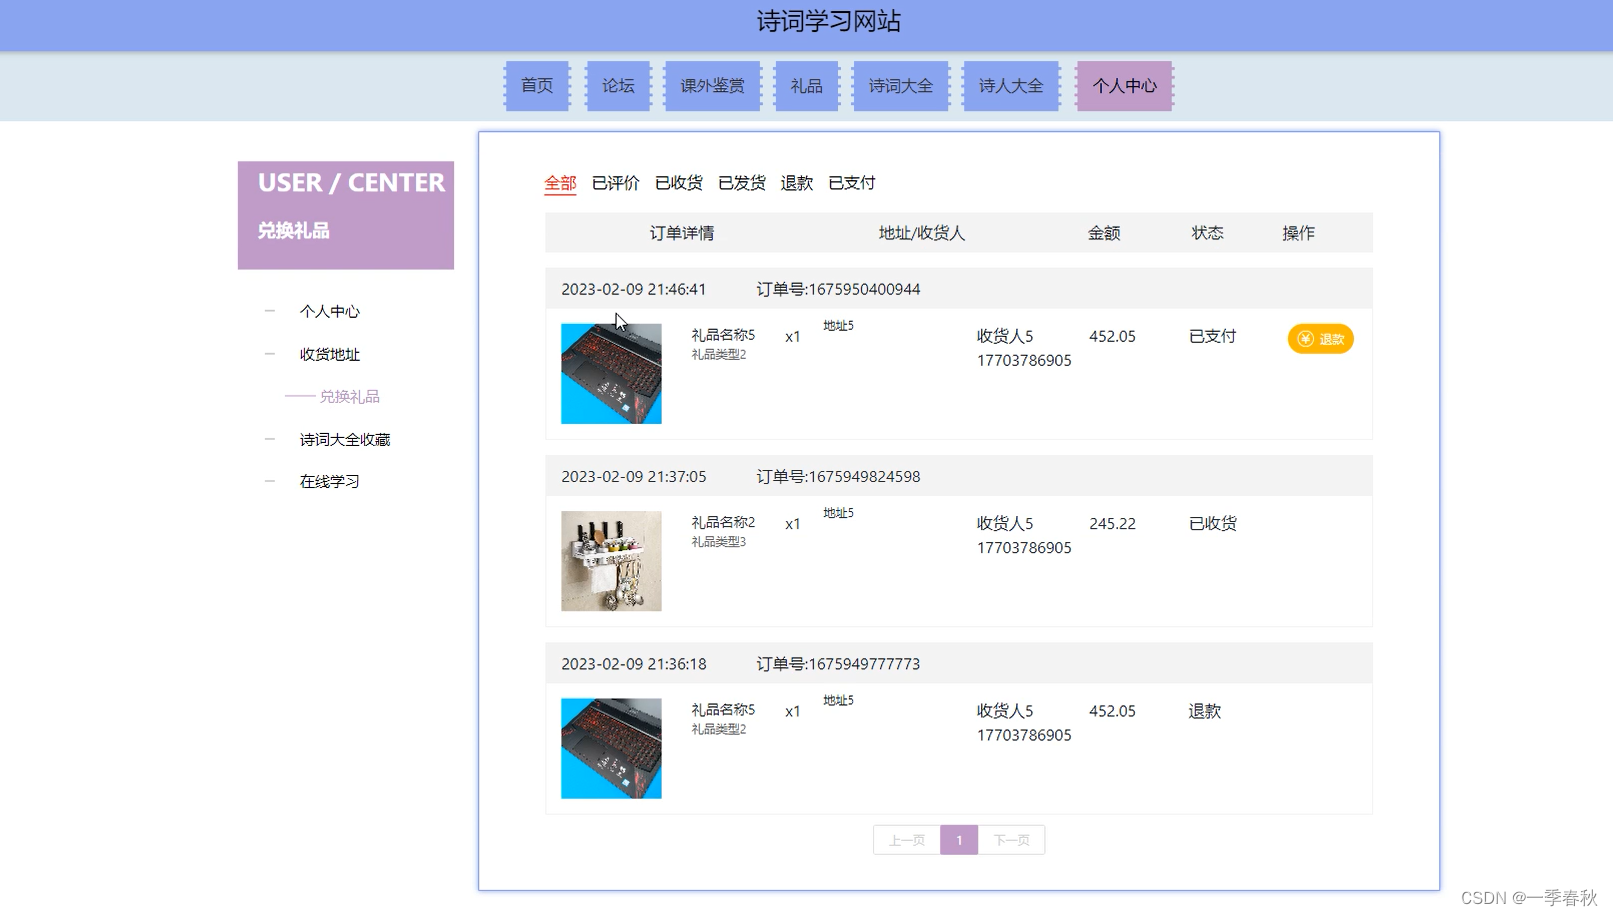Click 兑换礼品 in the sidebar menu
1613x916 pixels.
coord(354,396)
